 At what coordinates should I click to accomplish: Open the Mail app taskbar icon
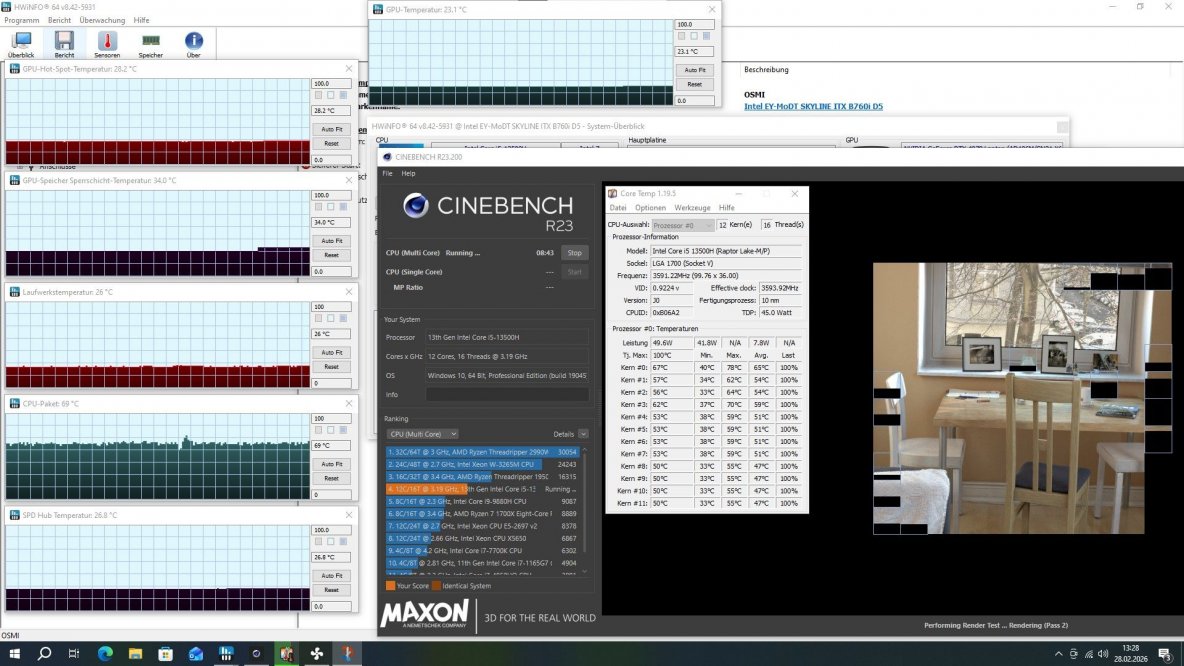point(196,654)
